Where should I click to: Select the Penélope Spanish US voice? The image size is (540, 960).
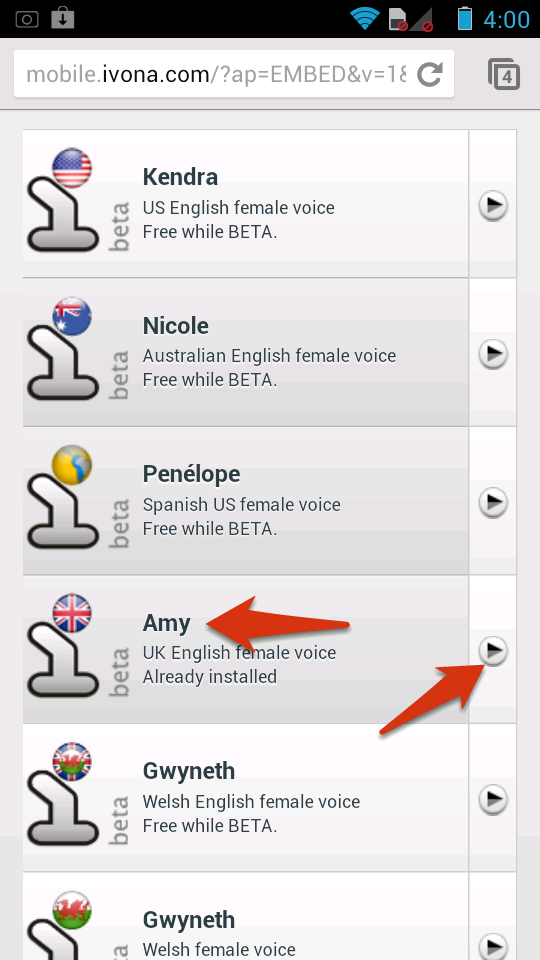click(x=246, y=501)
